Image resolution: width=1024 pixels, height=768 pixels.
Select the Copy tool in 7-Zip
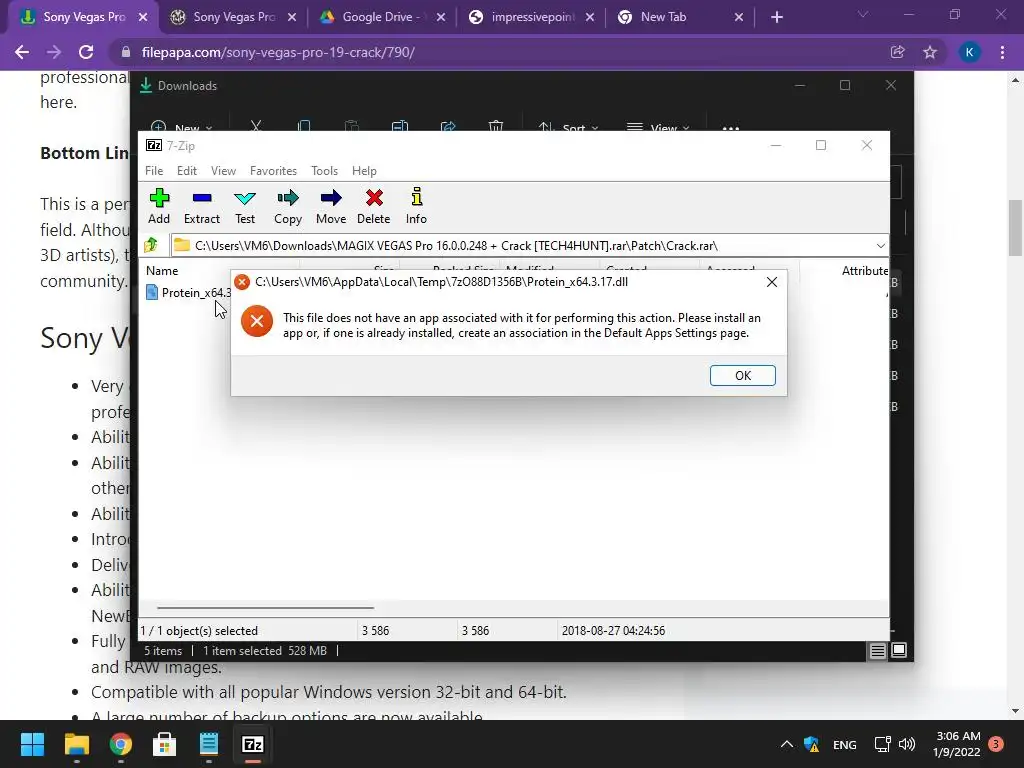[x=288, y=206]
